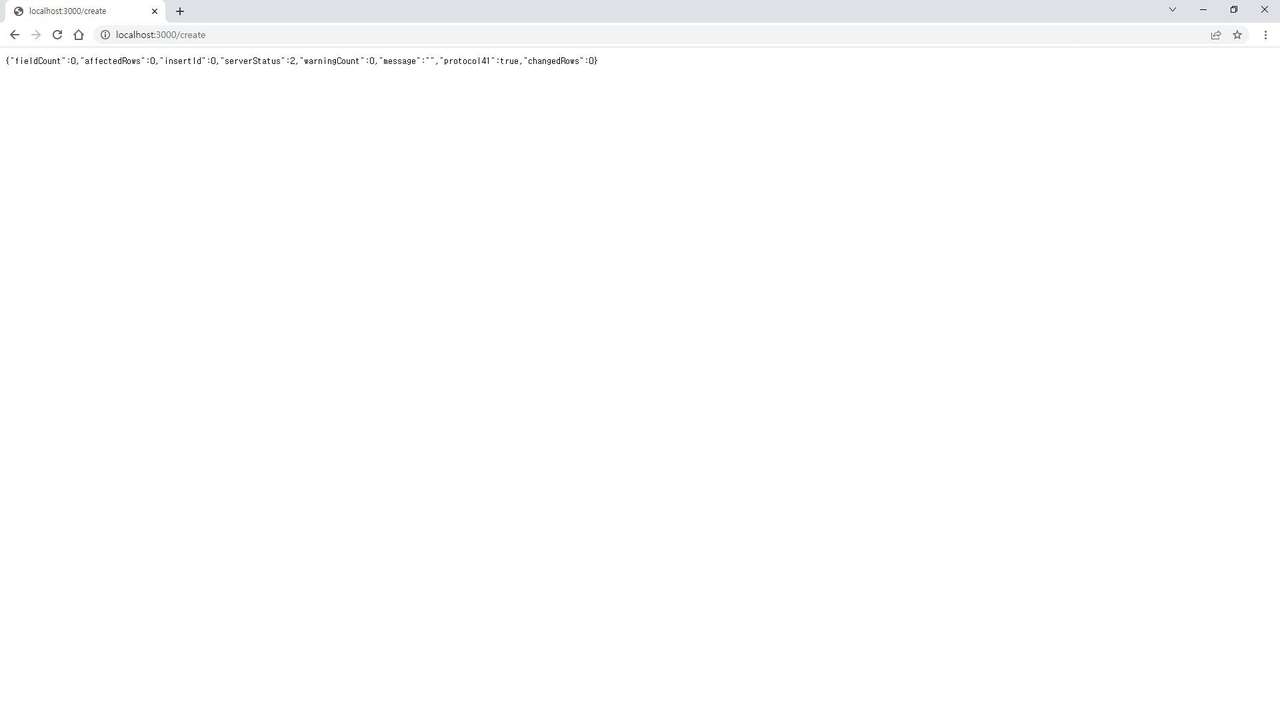Open a new browser tab
Image resolution: width=1280 pixels, height=720 pixels.
tap(179, 11)
